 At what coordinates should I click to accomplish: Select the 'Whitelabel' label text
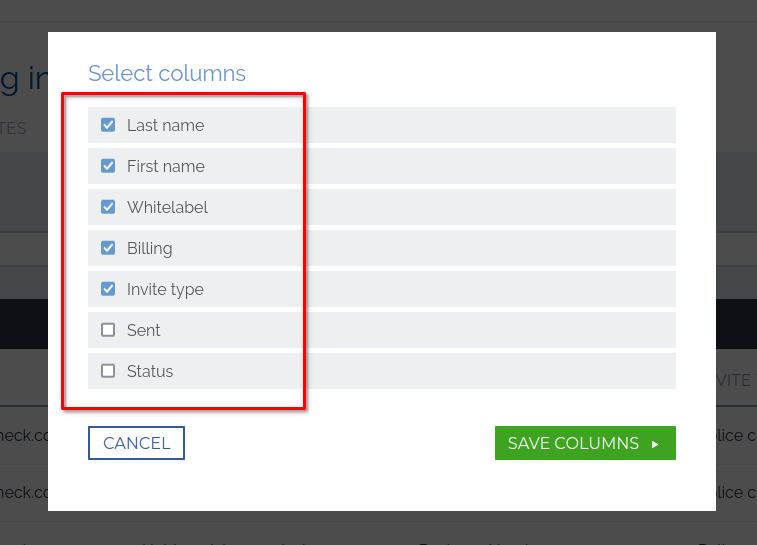(x=167, y=207)
